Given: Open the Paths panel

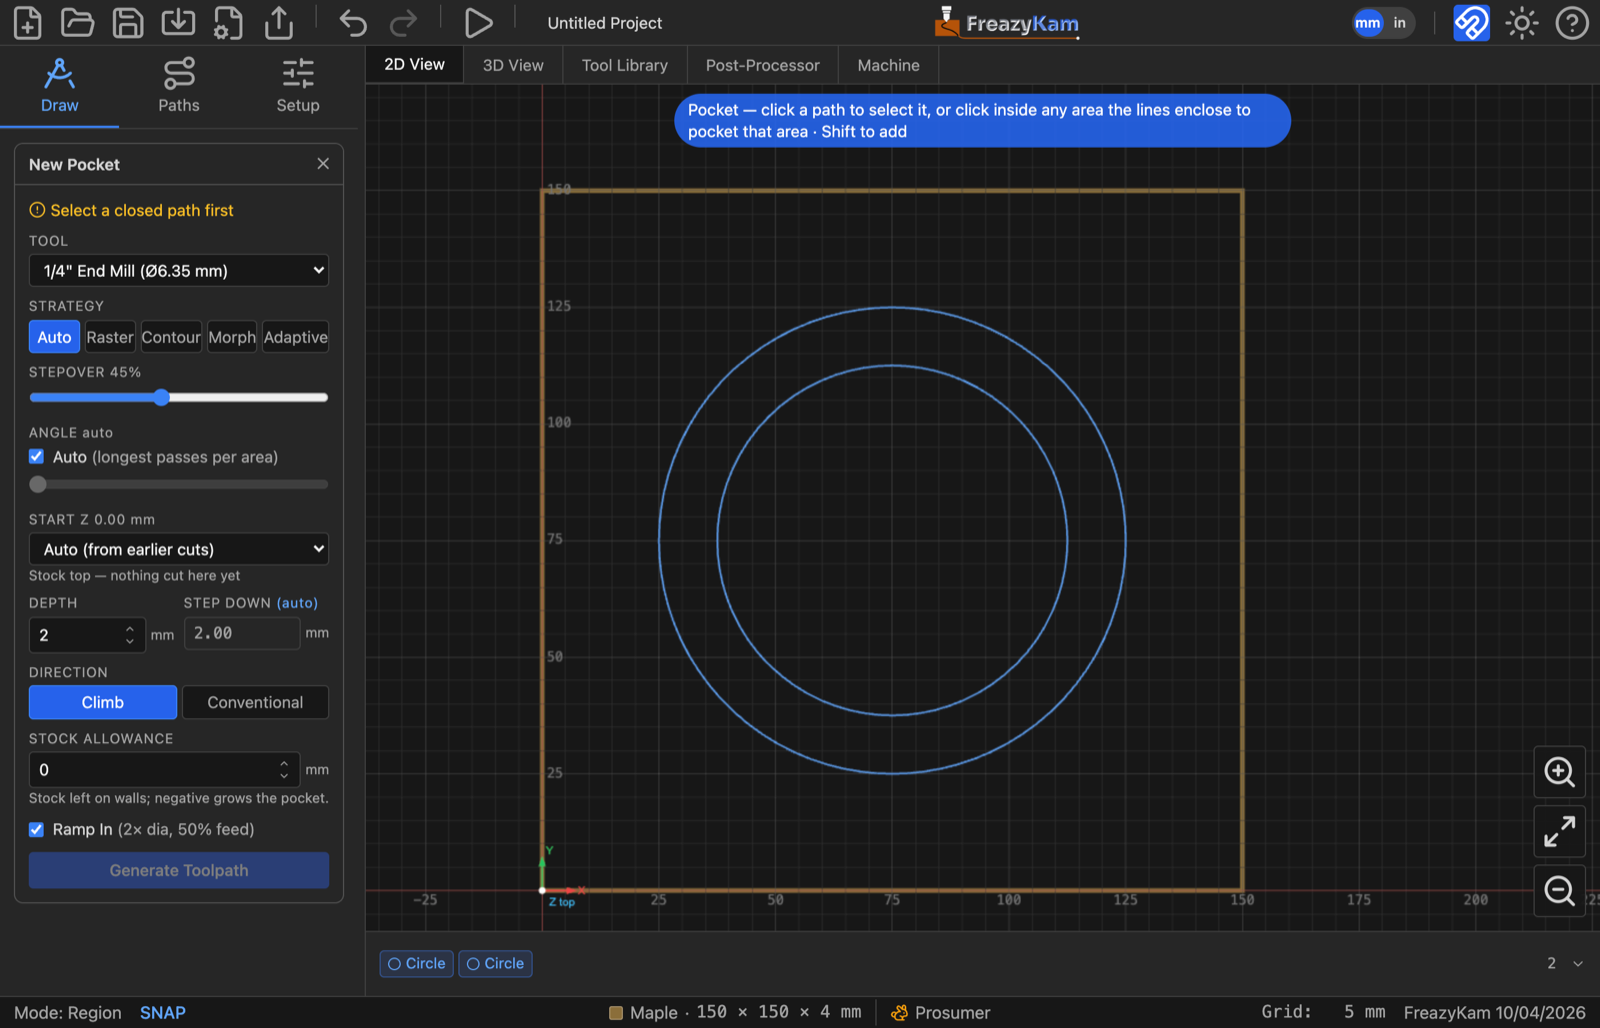Looking at the screenshot, I should pos(179,86).
